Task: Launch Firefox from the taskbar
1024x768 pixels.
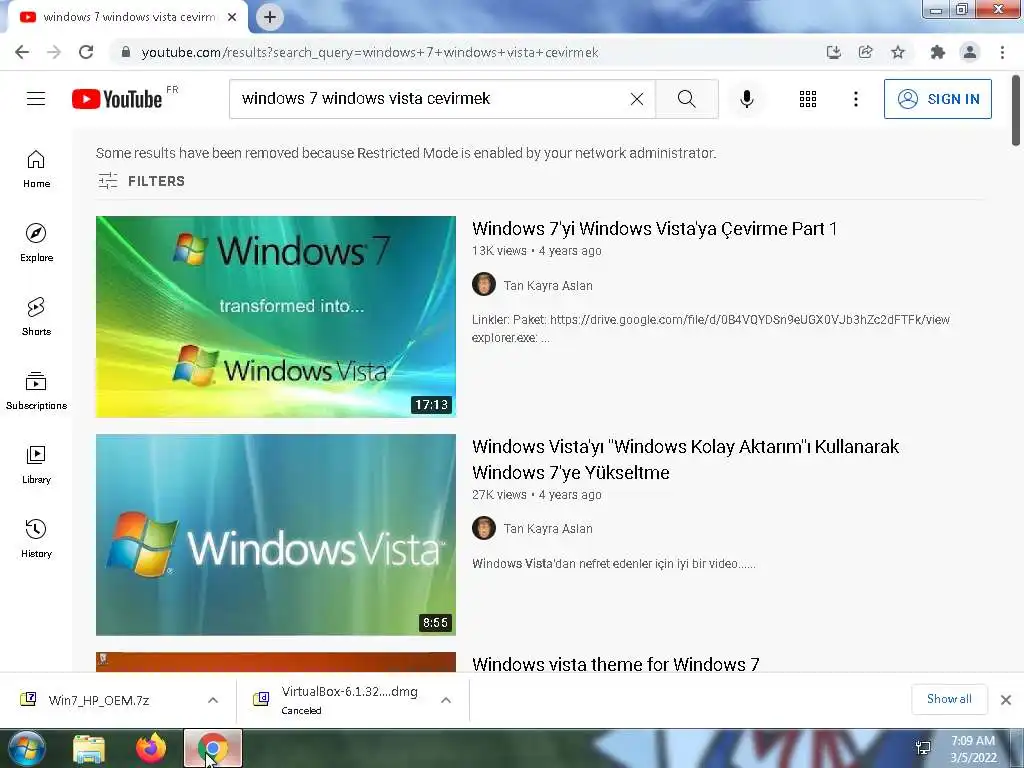Action: (151, 748)
